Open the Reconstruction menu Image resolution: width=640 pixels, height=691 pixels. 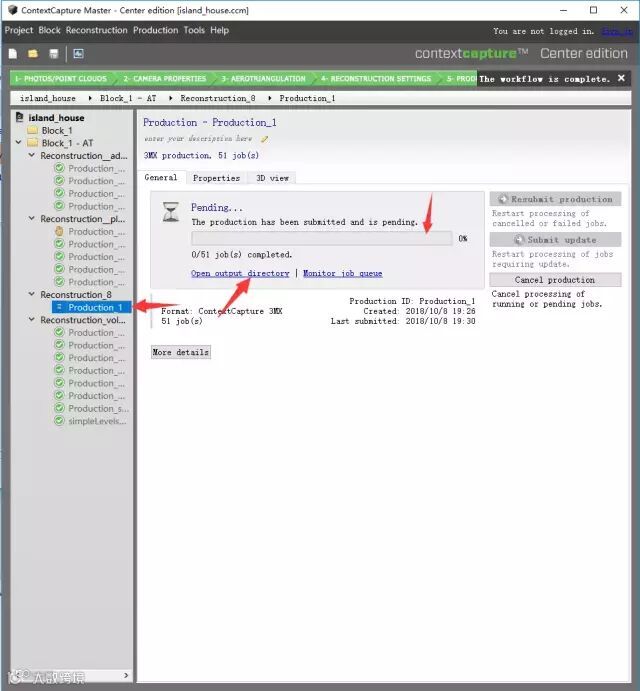click(x=97, y=30)
